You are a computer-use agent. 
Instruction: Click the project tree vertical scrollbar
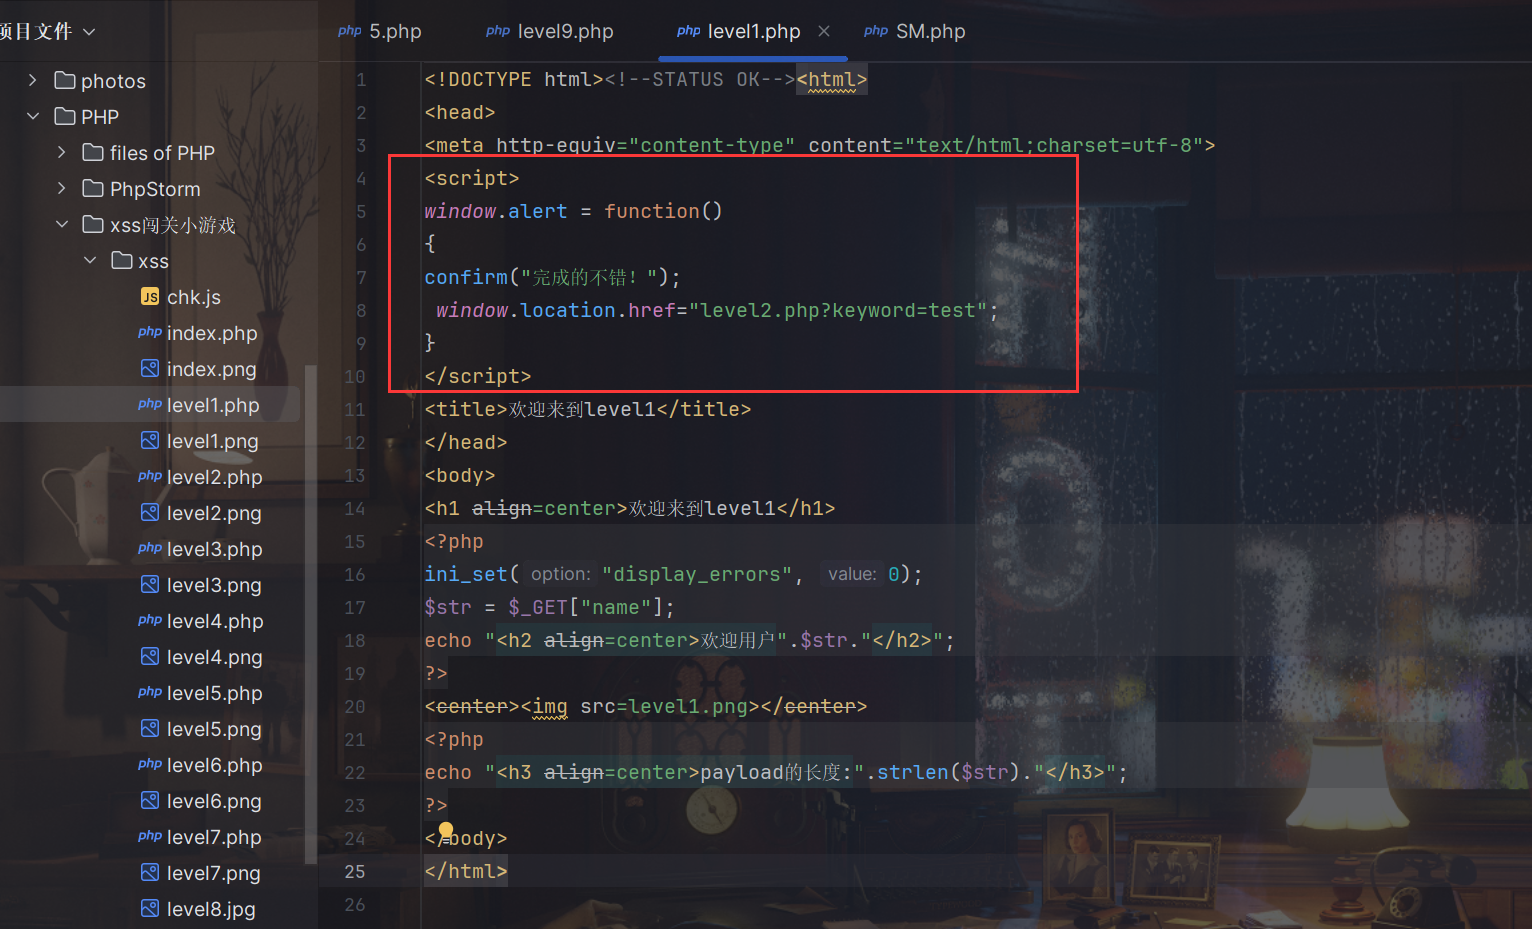pyautogui.click(x=311, y=600)
